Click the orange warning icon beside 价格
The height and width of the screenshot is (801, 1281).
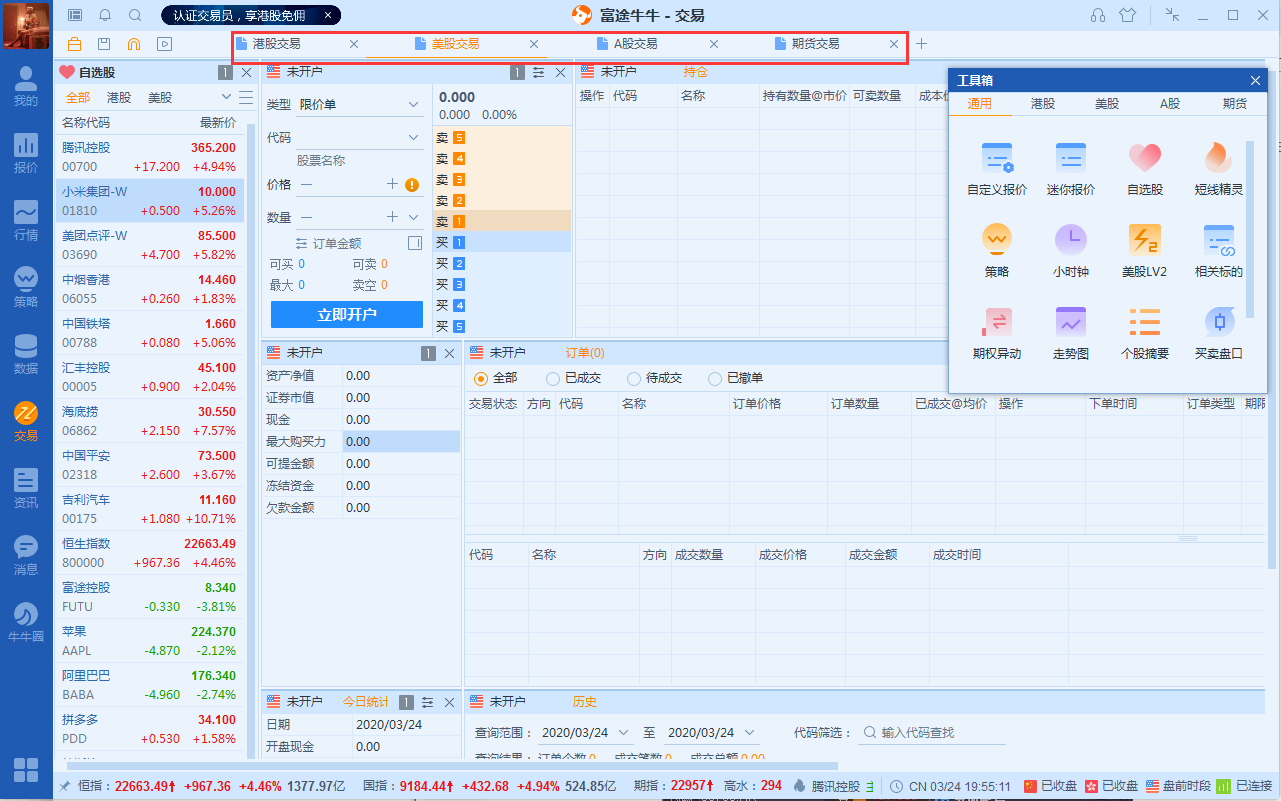[x=412, y=184]
